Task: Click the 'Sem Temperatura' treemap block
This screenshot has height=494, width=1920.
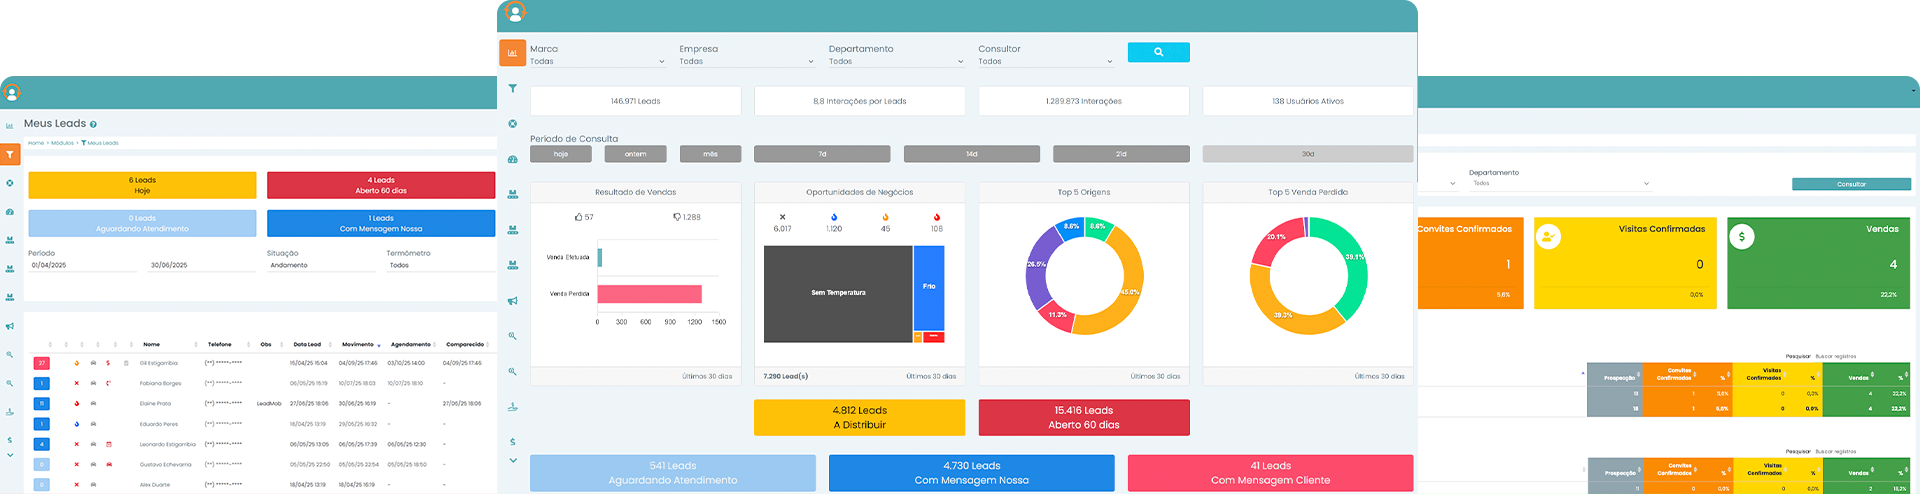Action: [x=838, y=293]
